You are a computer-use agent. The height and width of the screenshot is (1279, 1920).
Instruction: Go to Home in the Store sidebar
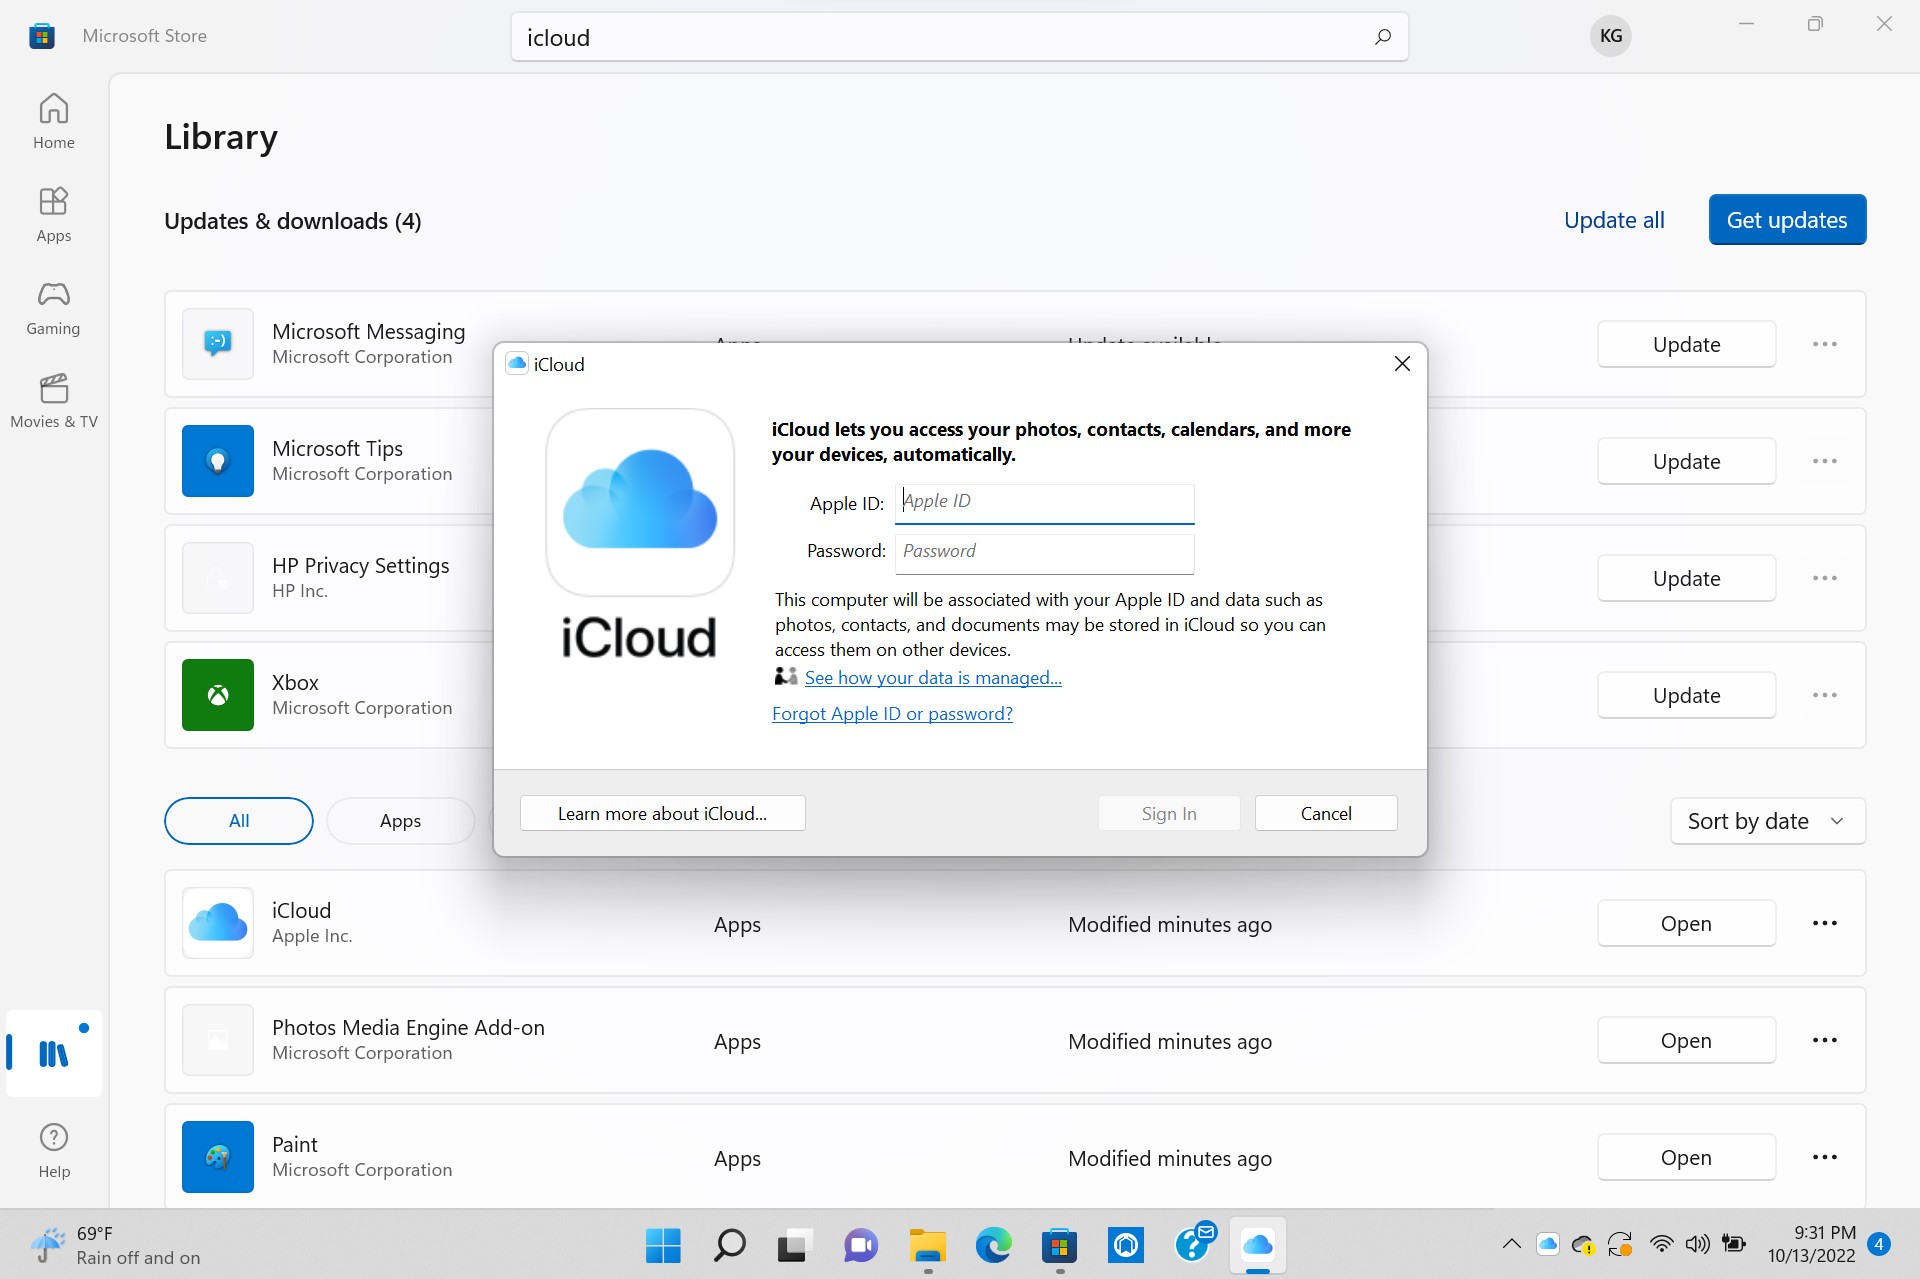point(53,121)
